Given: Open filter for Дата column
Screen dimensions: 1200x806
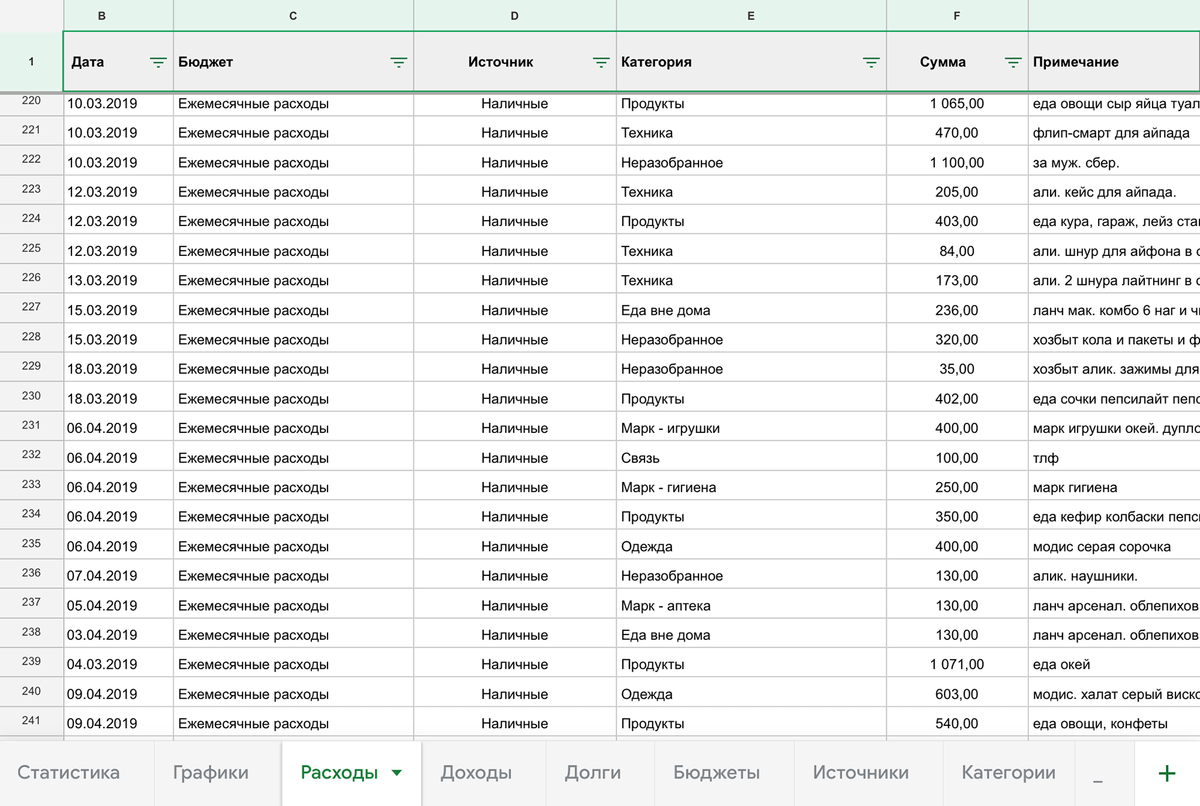Looking at the screenshot, I should click(x=158, y=62).
